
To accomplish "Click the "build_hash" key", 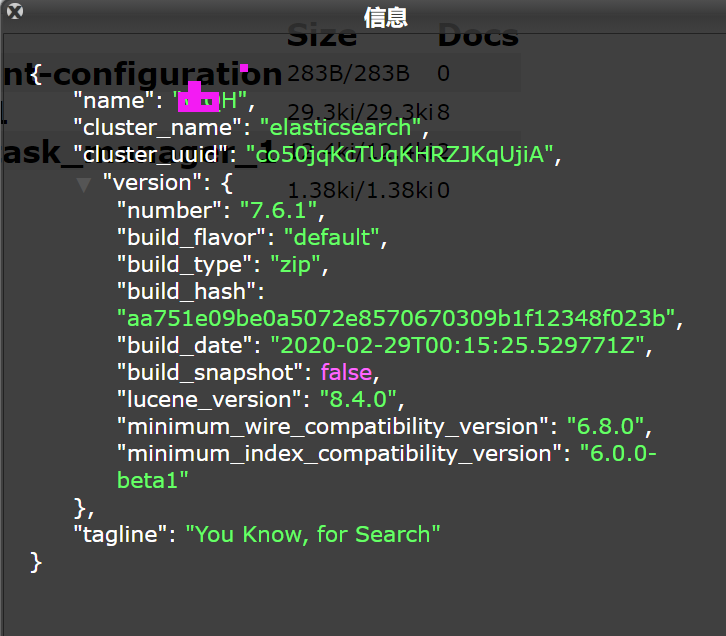I will [x=187, y=292].
